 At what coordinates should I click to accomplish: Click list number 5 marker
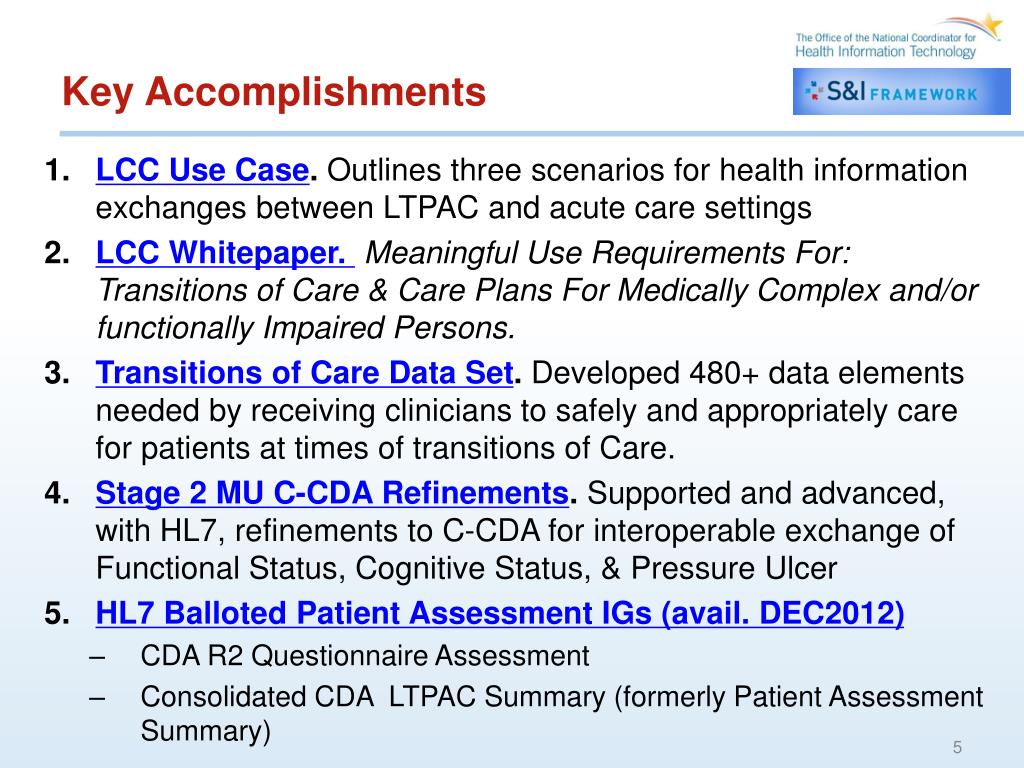[x=57, y=613]
